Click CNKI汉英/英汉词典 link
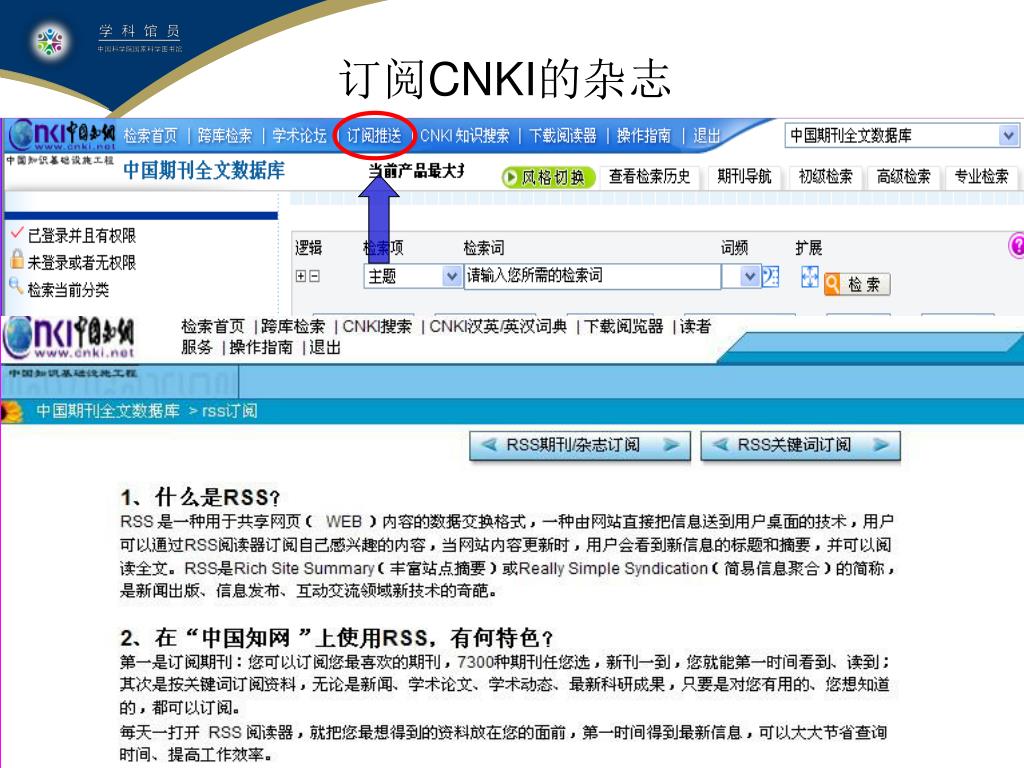The image size is (1024, 768). (498, 327)
